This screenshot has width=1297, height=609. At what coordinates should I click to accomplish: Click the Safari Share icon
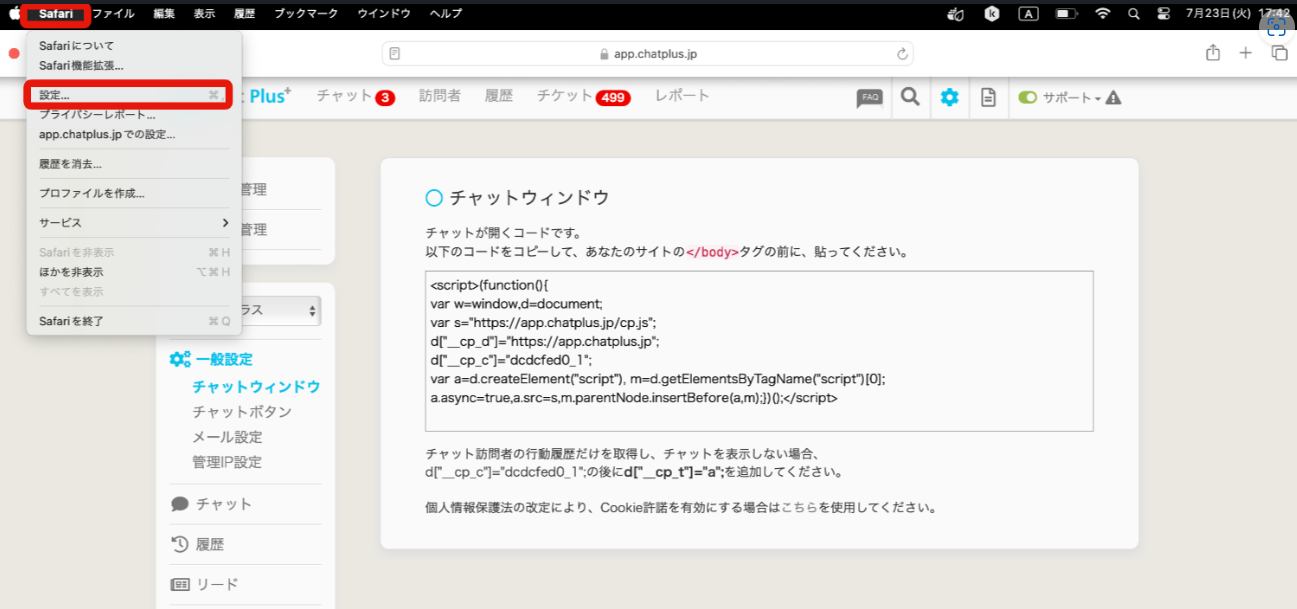pyautogui.click(x=1213, y=53)
